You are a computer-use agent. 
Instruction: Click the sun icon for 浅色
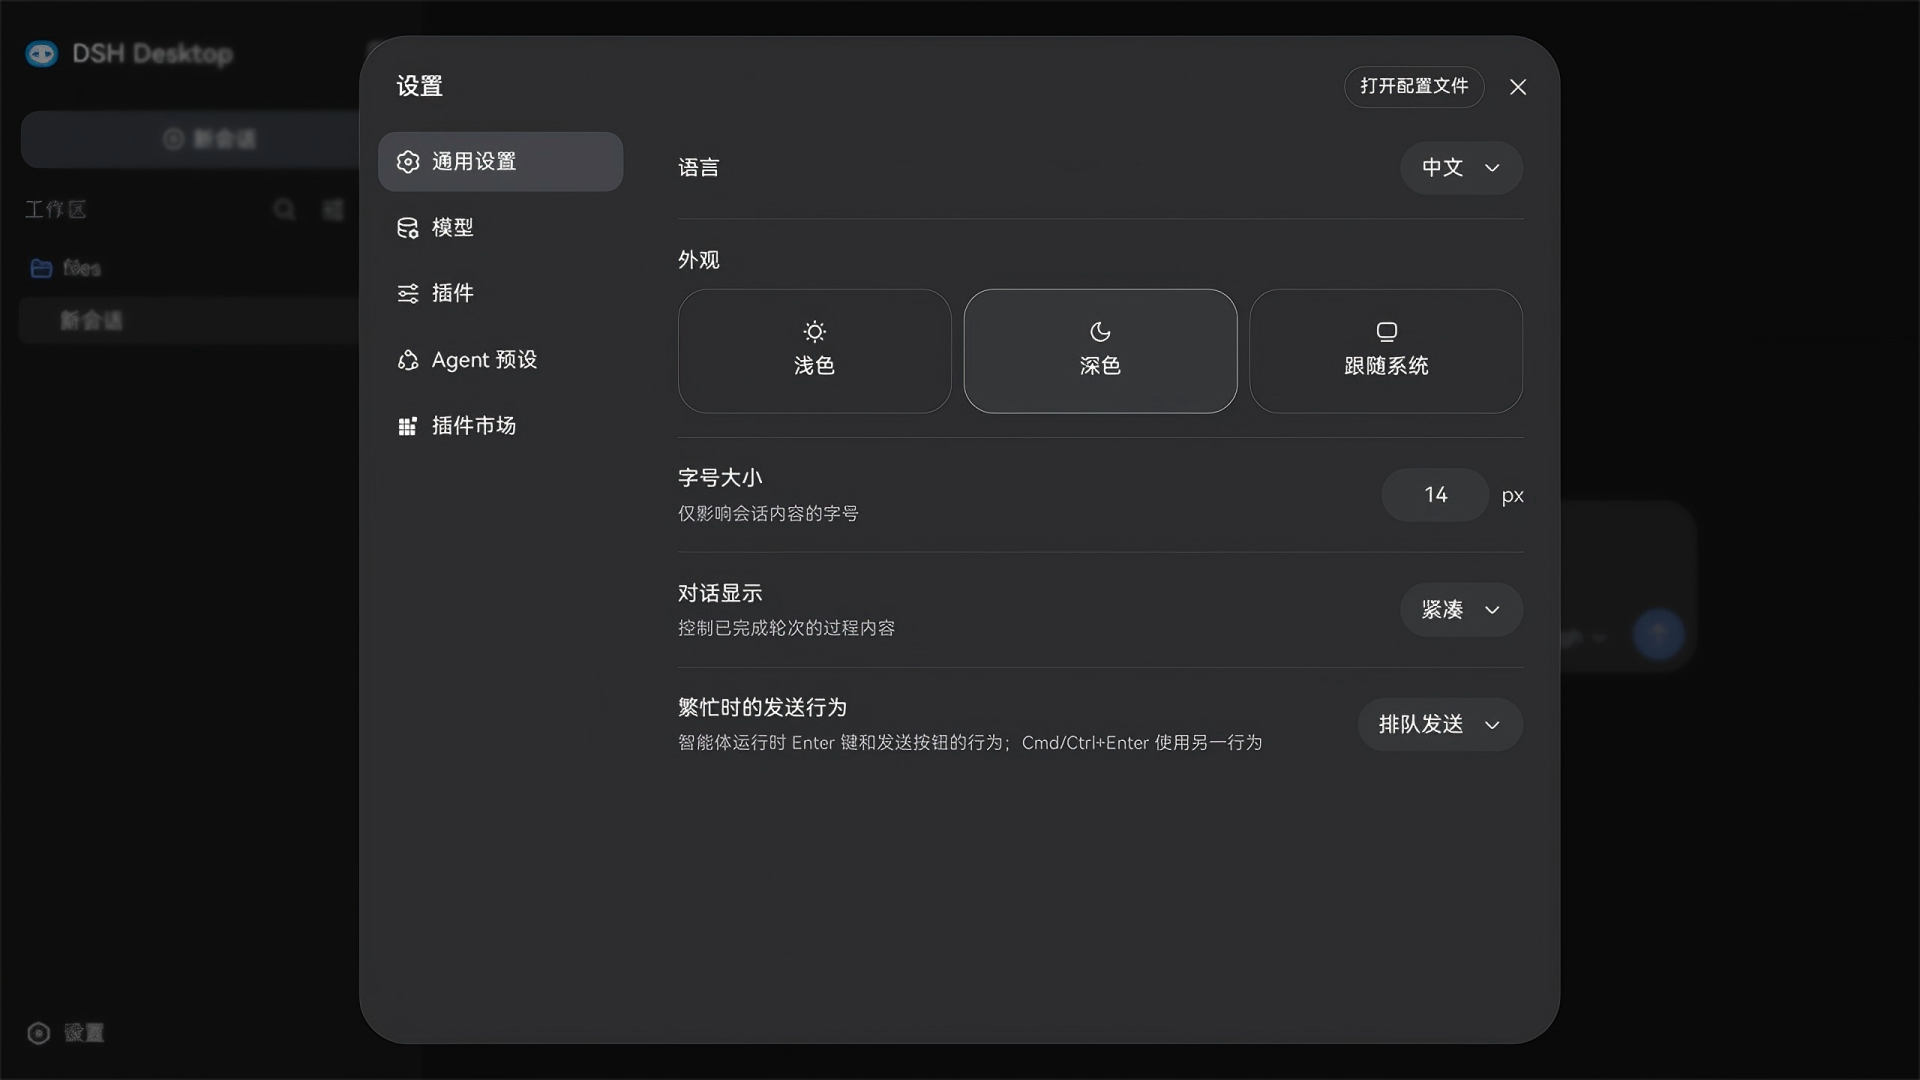click(x=815, y=332)
